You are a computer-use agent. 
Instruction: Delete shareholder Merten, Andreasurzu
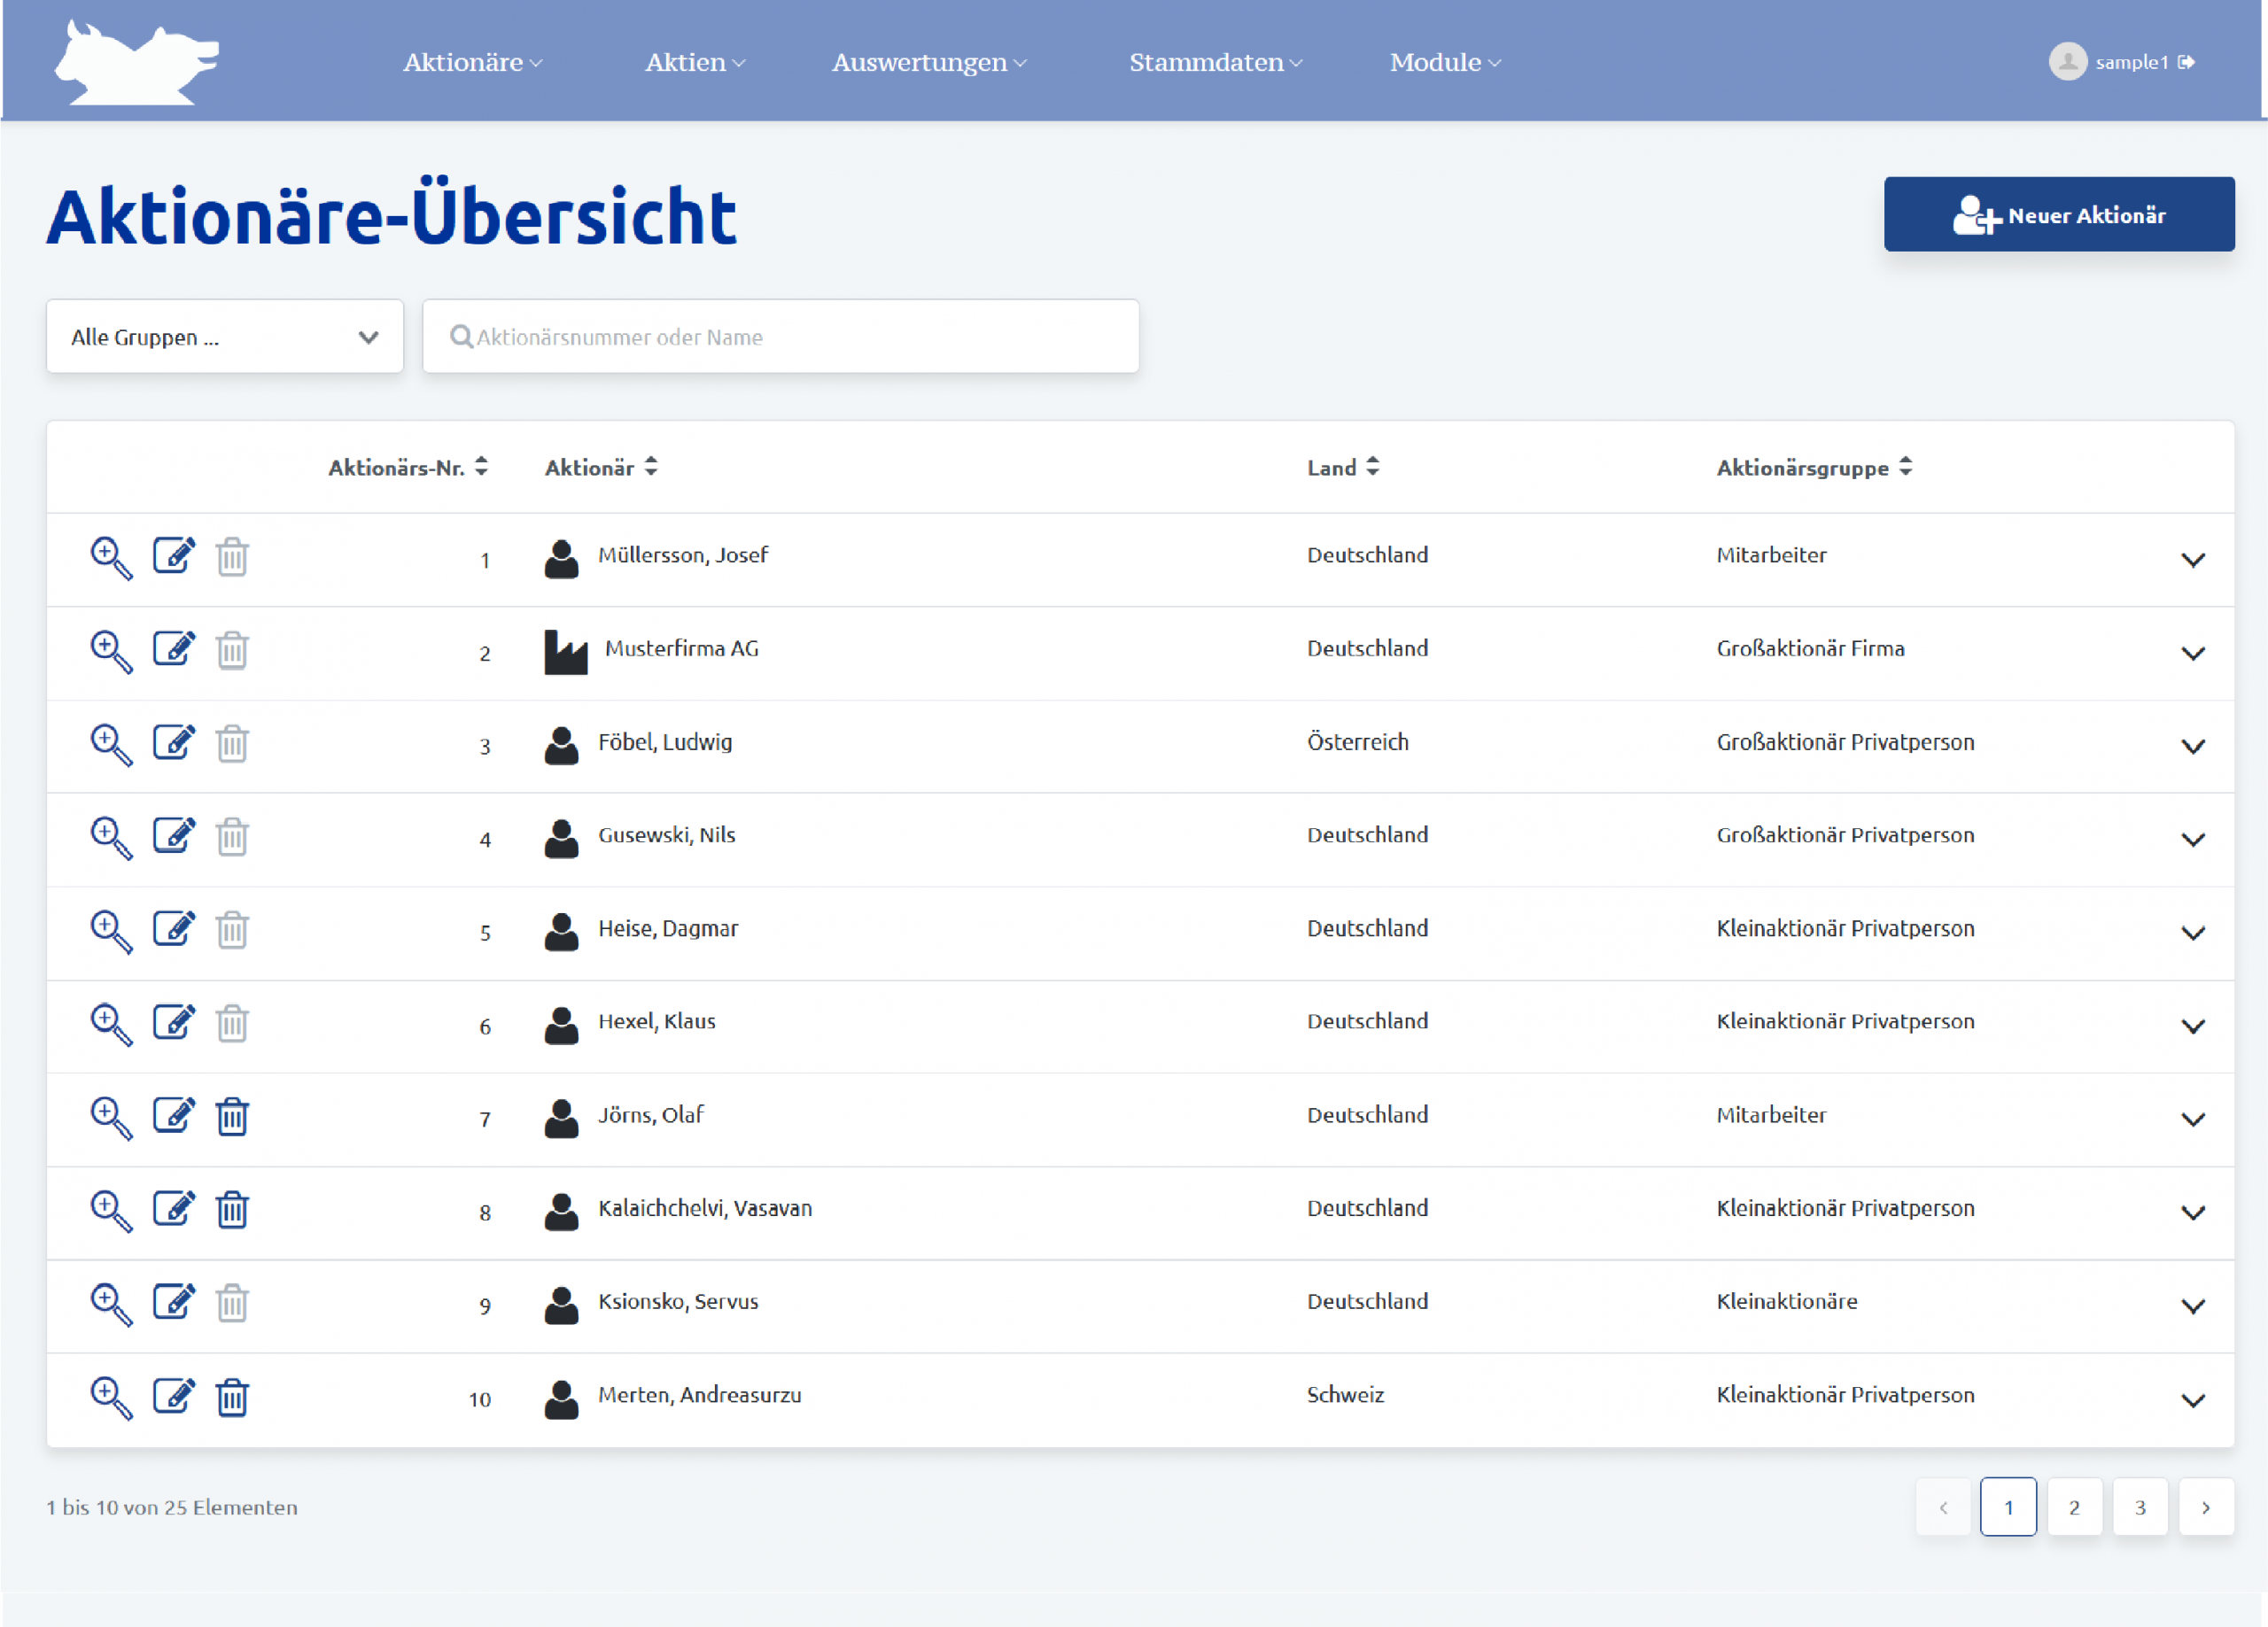[x=232, y=1397]
